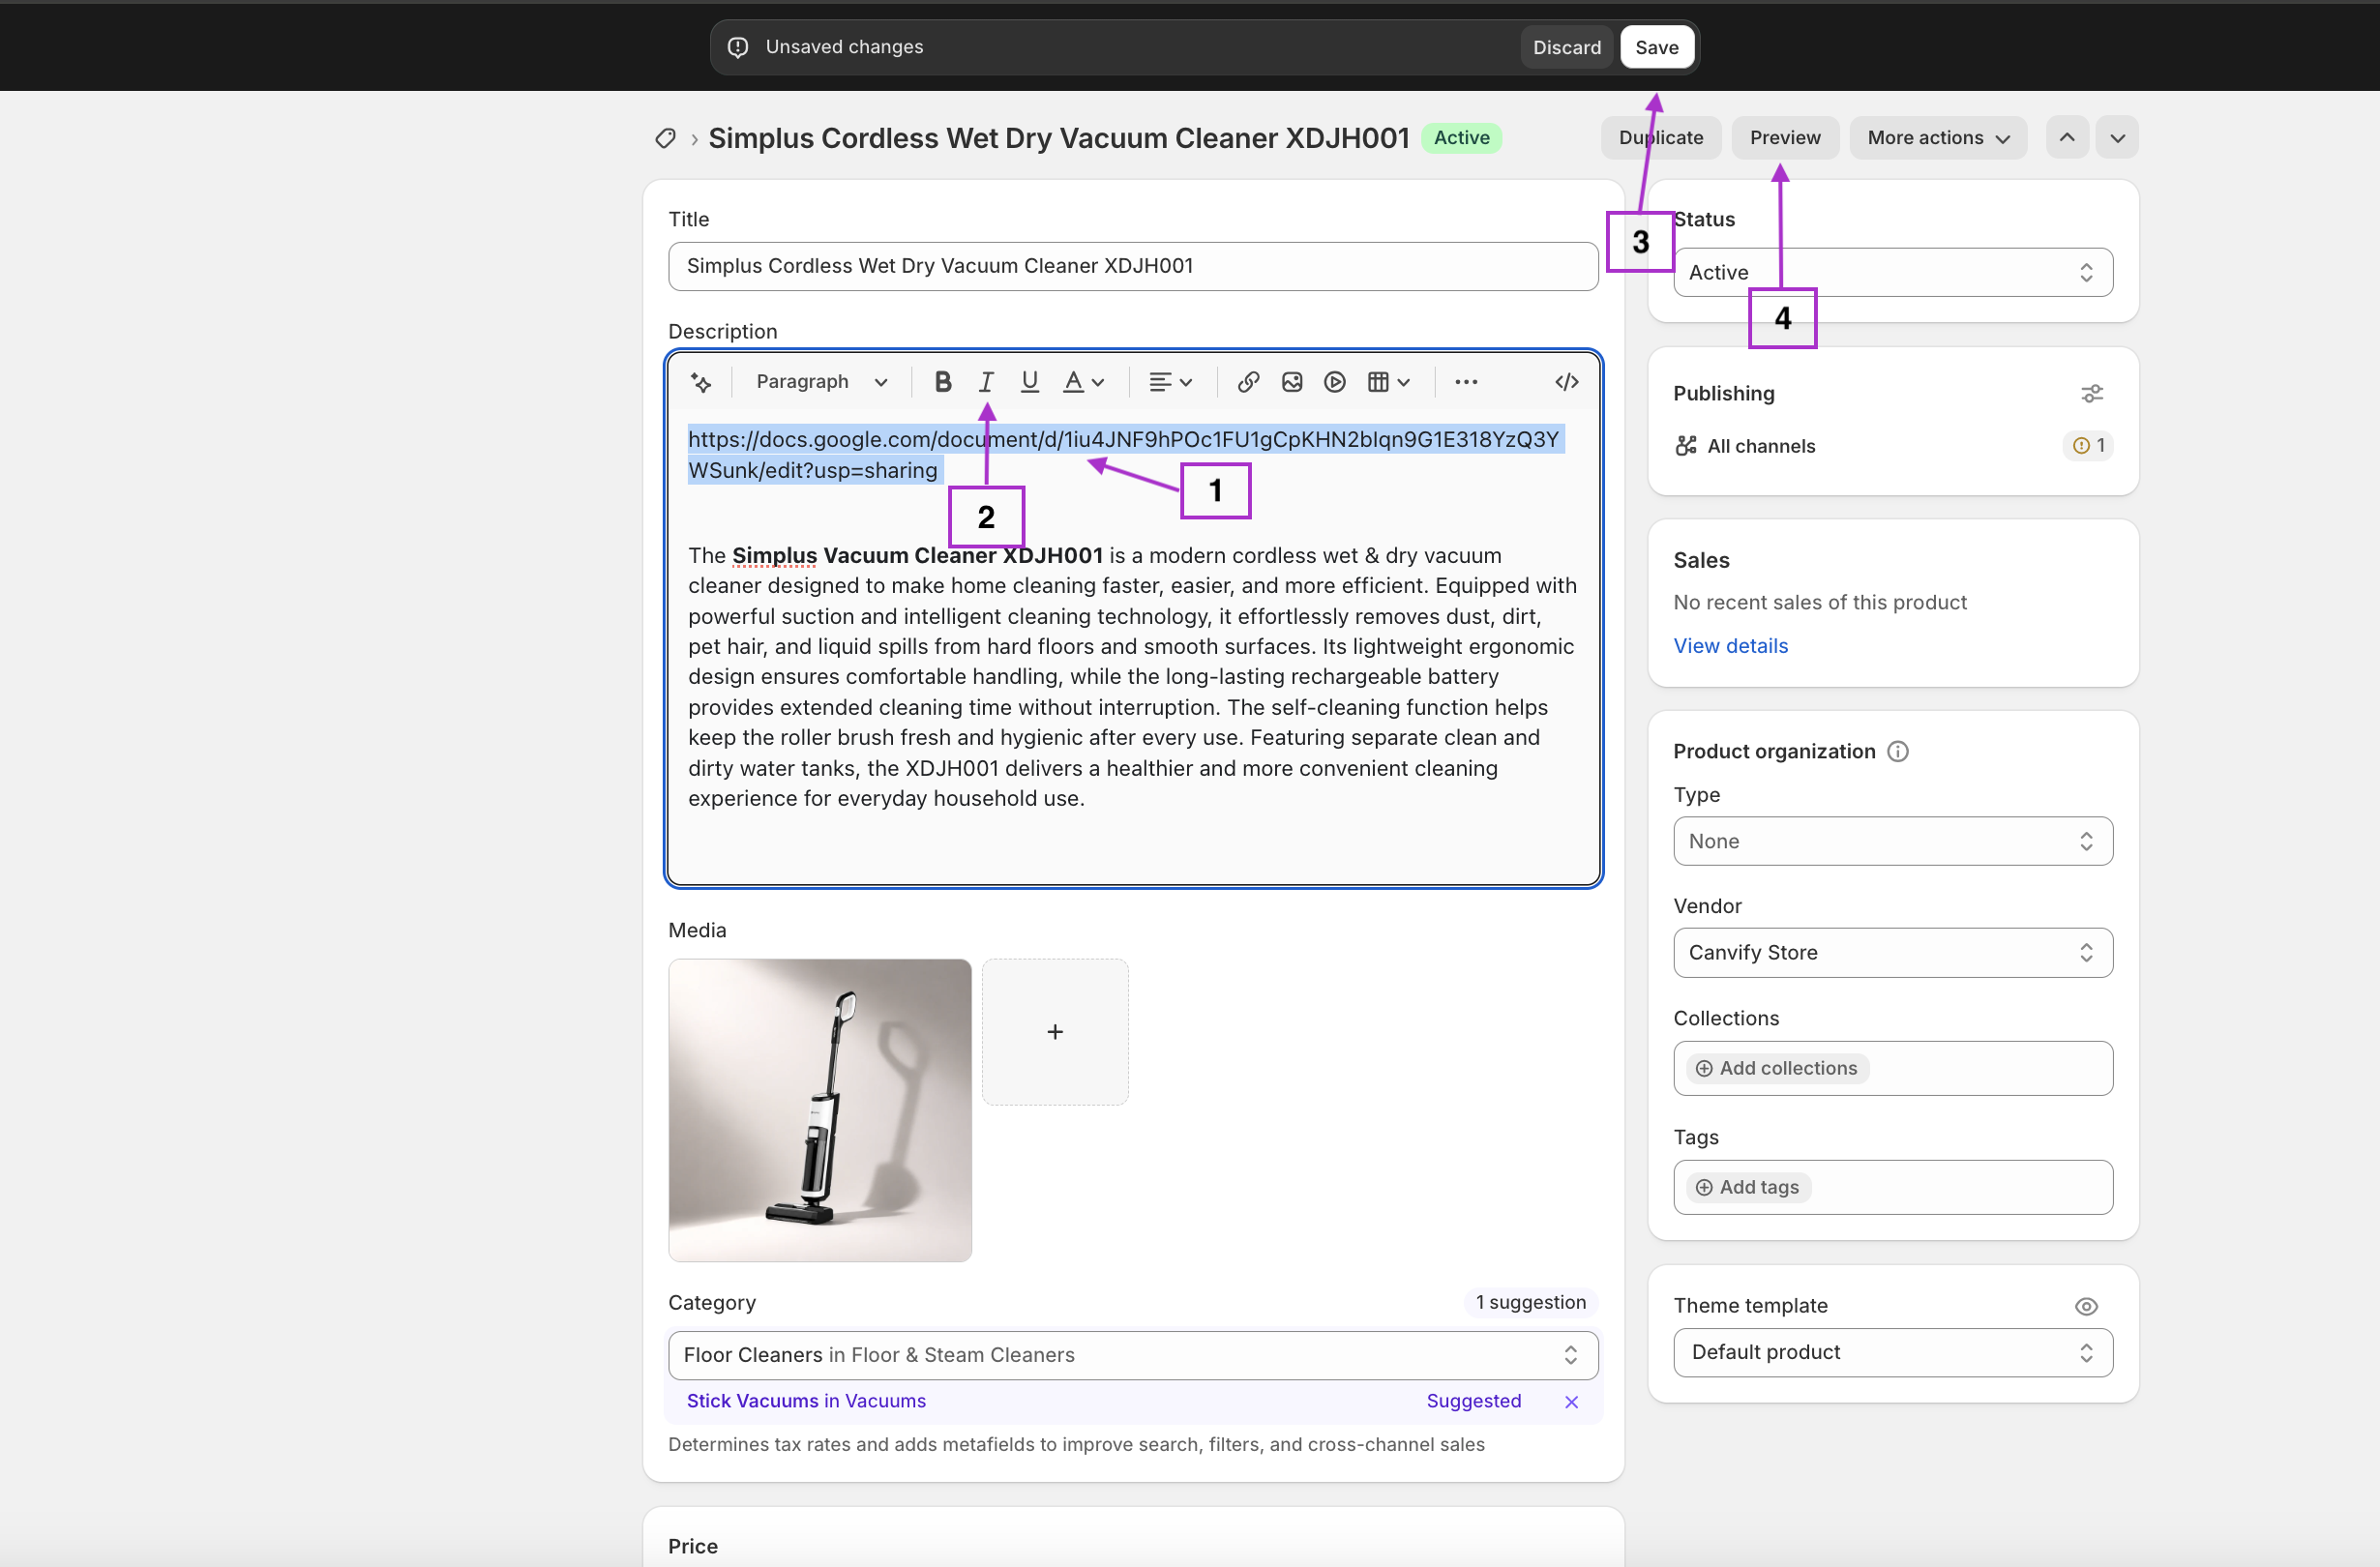Click the insert image icon
Screen dimensions: 2380x1567
(1292, 382)
